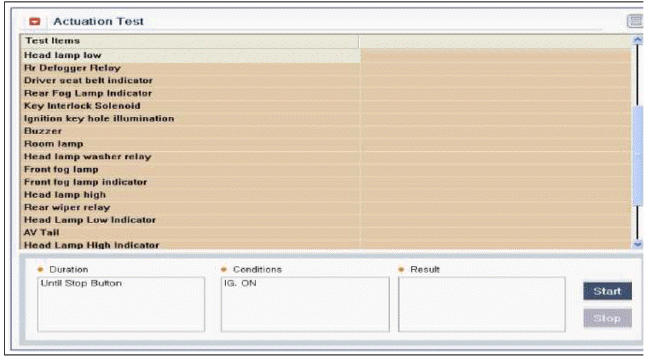The width and height of the screenshot is (647, 362).
Task: Click the Stop button
Action: 607,318
